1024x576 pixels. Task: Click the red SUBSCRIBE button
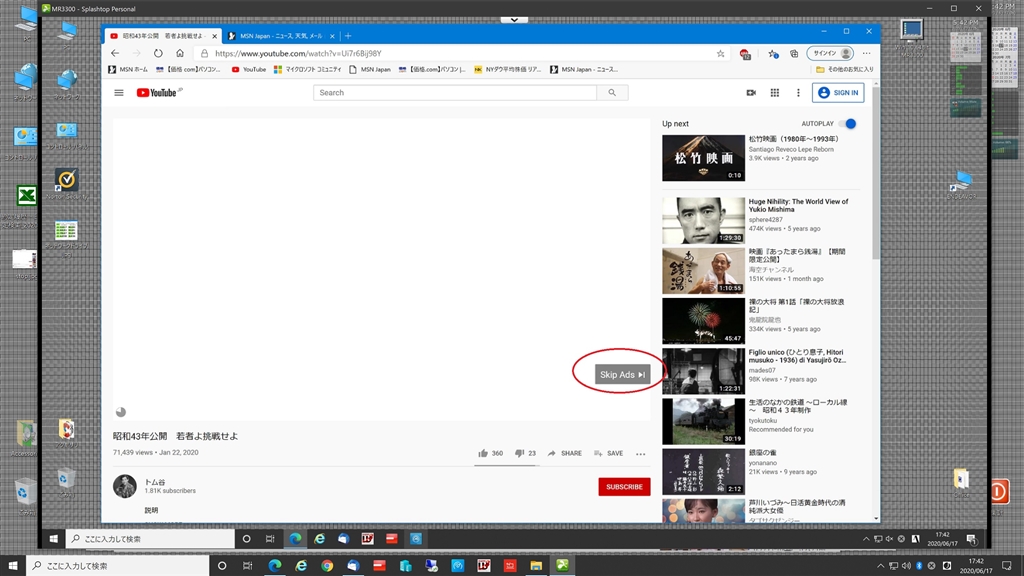[x=624, y=487]
